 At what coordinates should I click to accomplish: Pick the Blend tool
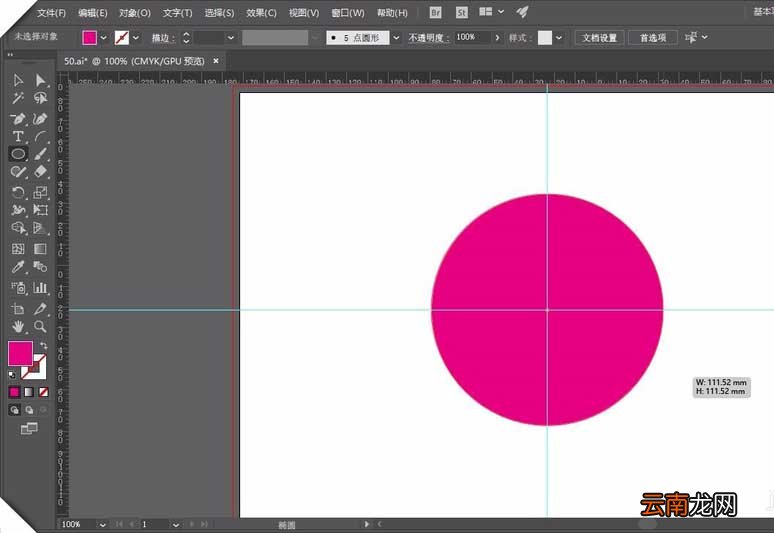[x=40, y=267]
